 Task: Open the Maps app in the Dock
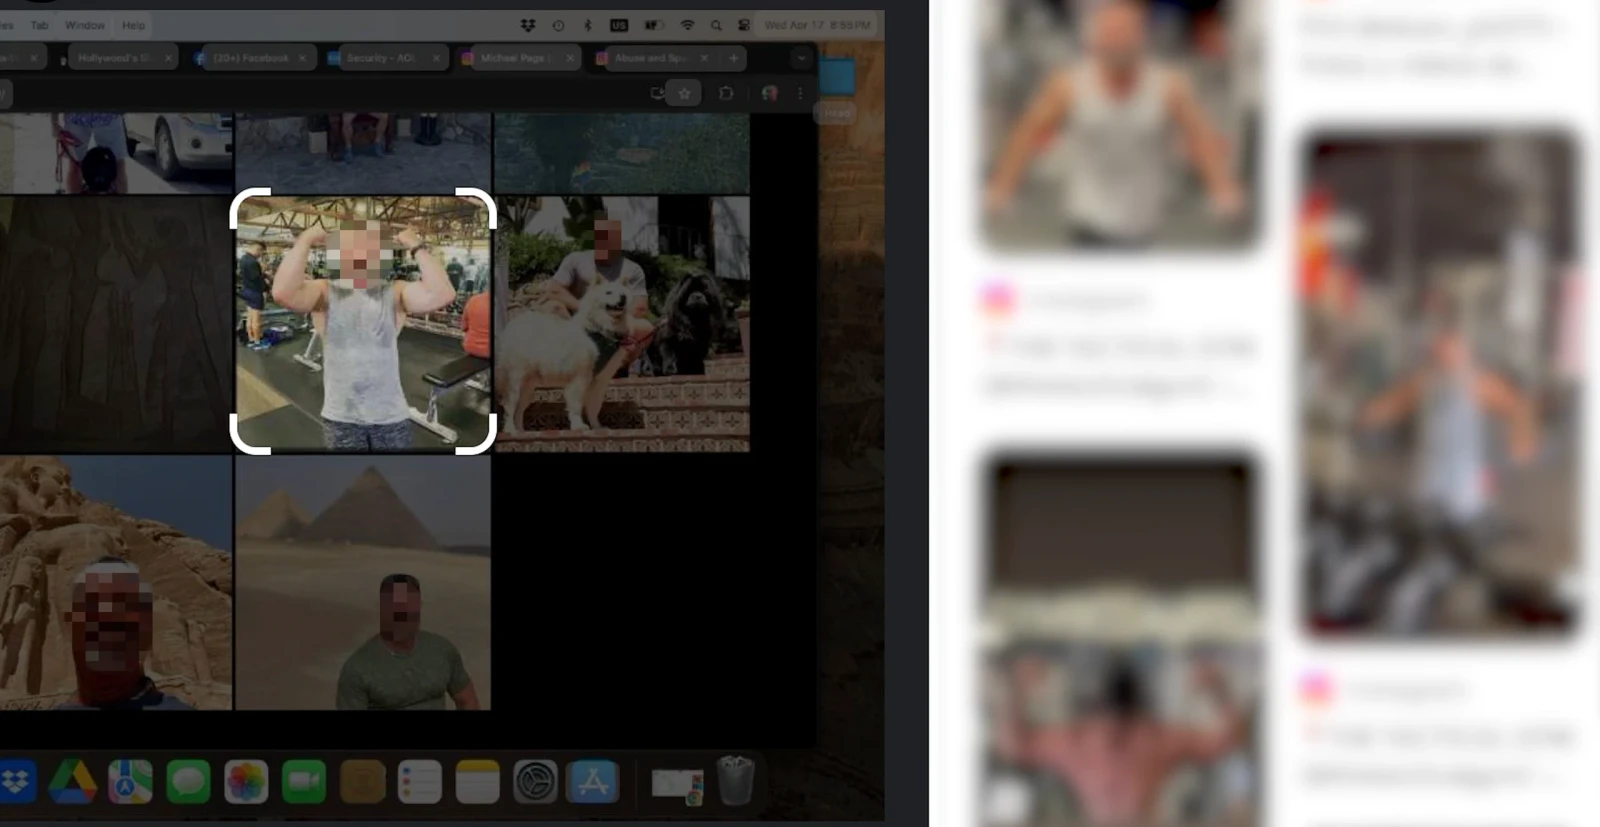point(130,782)
